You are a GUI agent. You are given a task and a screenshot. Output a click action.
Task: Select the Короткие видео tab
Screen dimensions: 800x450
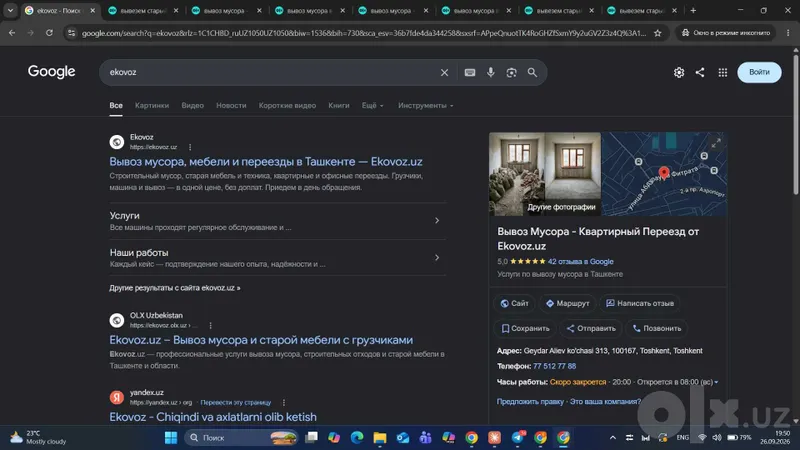pyautogui.click(x=287, y=106)
